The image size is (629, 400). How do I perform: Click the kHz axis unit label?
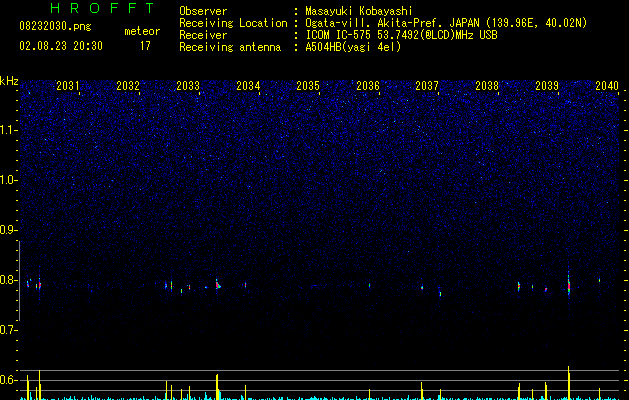(9, 81)
